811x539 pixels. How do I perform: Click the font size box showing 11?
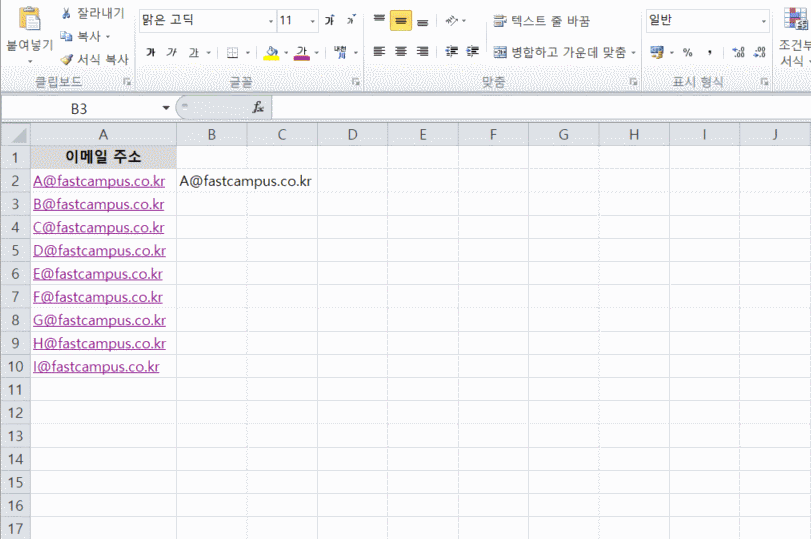[293, 21]
